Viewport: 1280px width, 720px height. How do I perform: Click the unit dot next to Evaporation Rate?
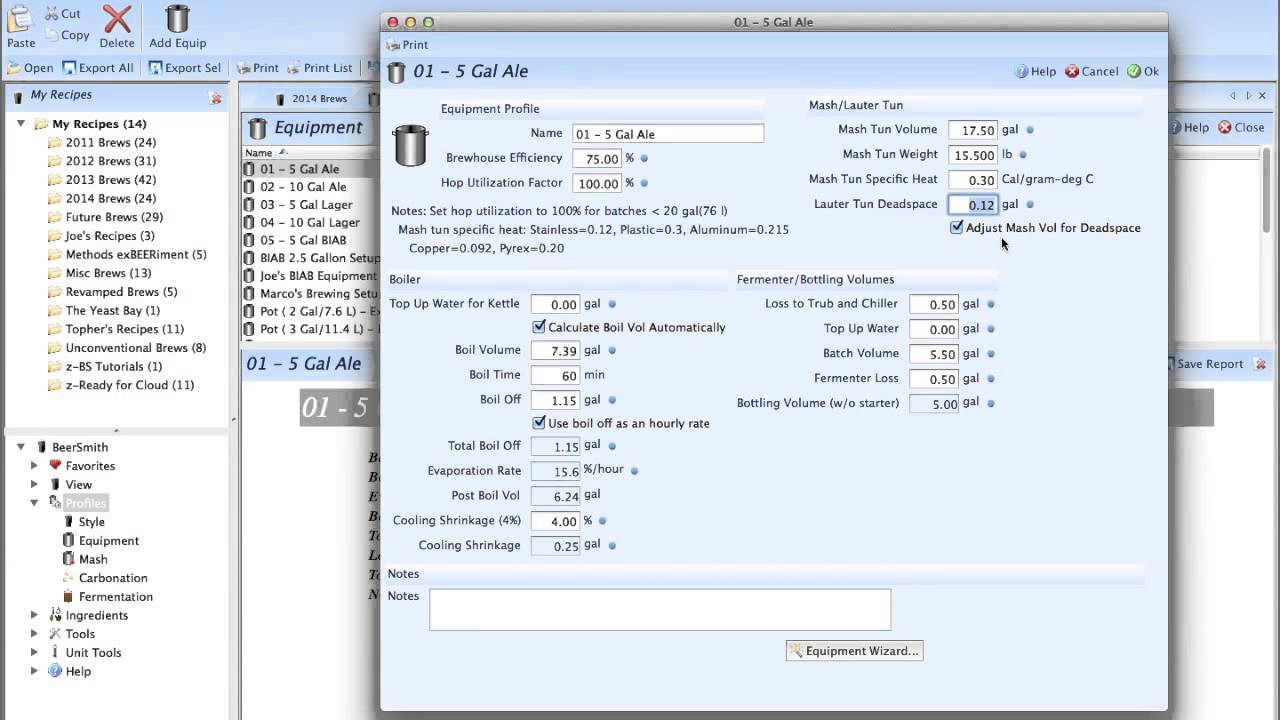[634, 470]
